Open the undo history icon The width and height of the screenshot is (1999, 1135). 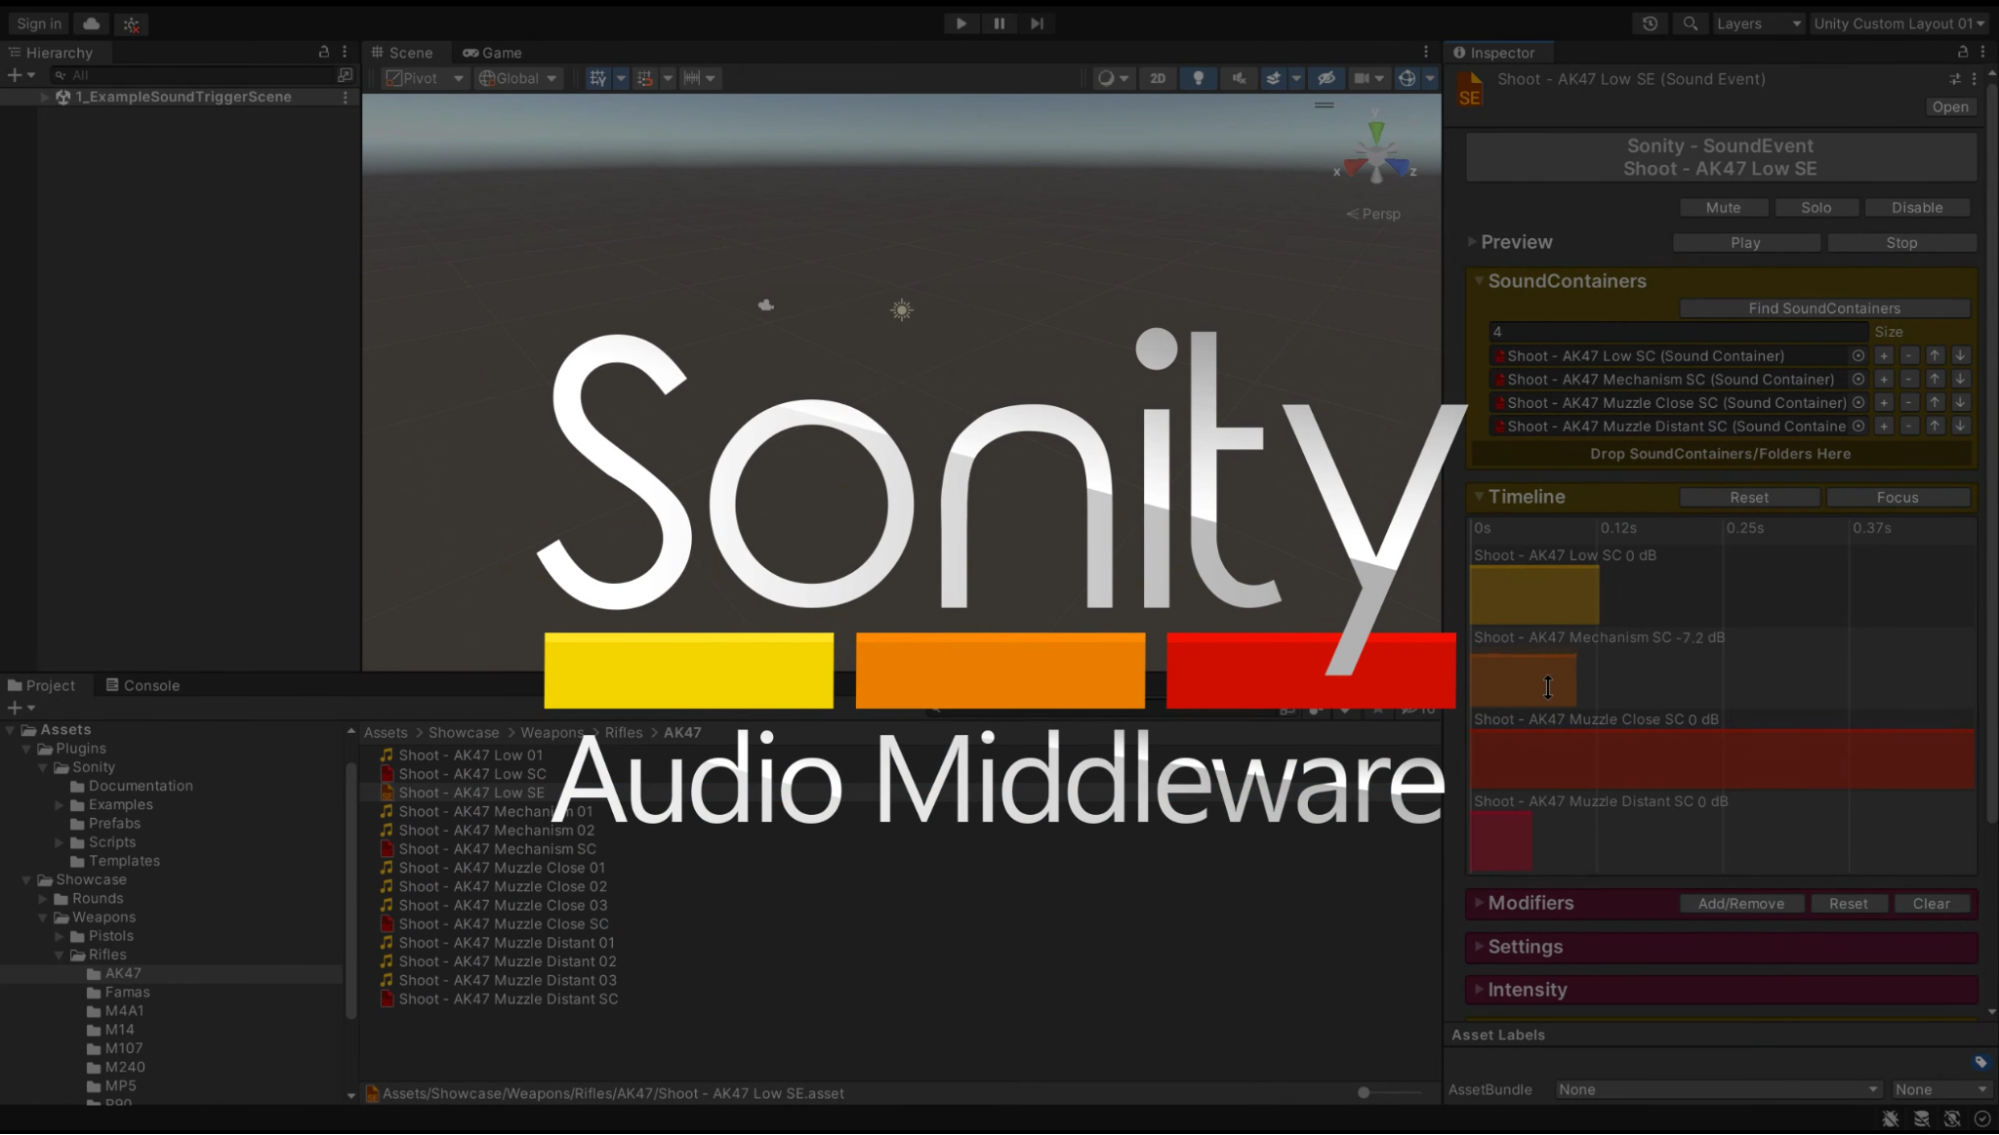tap(1650, 23)
